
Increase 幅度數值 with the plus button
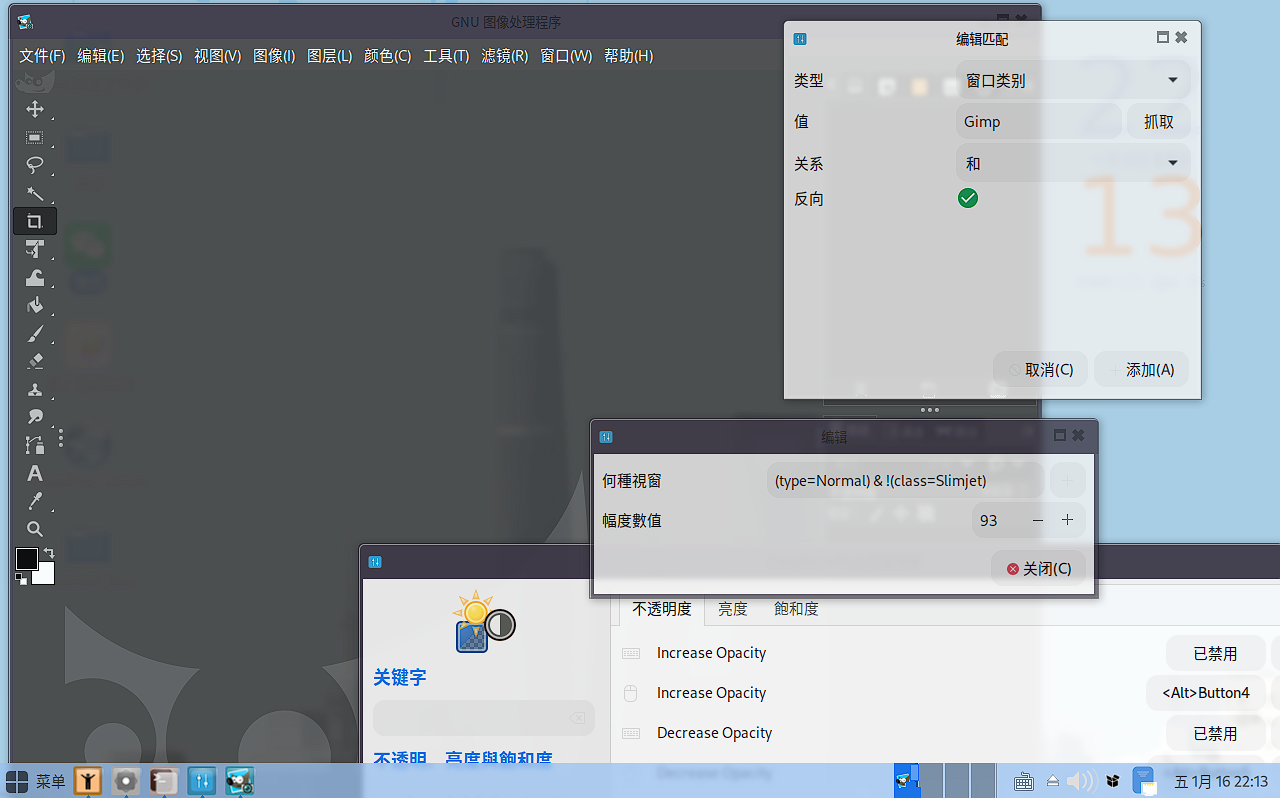(1068, 520)
